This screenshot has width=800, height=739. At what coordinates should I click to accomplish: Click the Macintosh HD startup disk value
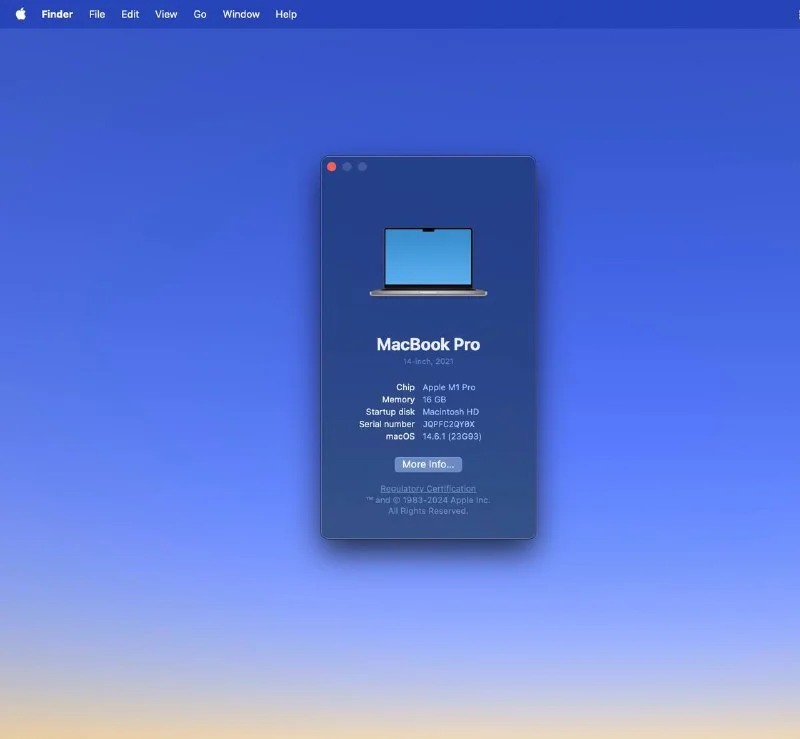[451, 412]
